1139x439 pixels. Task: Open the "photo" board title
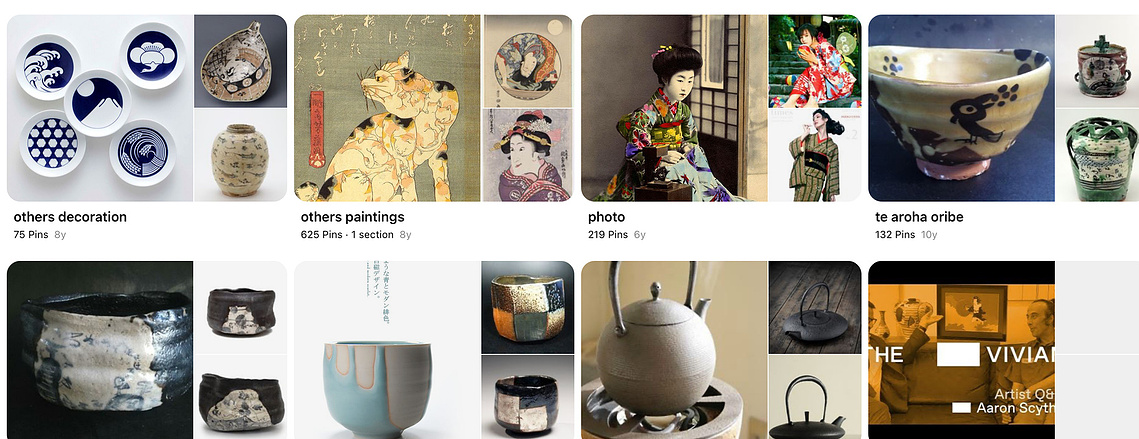606,217
